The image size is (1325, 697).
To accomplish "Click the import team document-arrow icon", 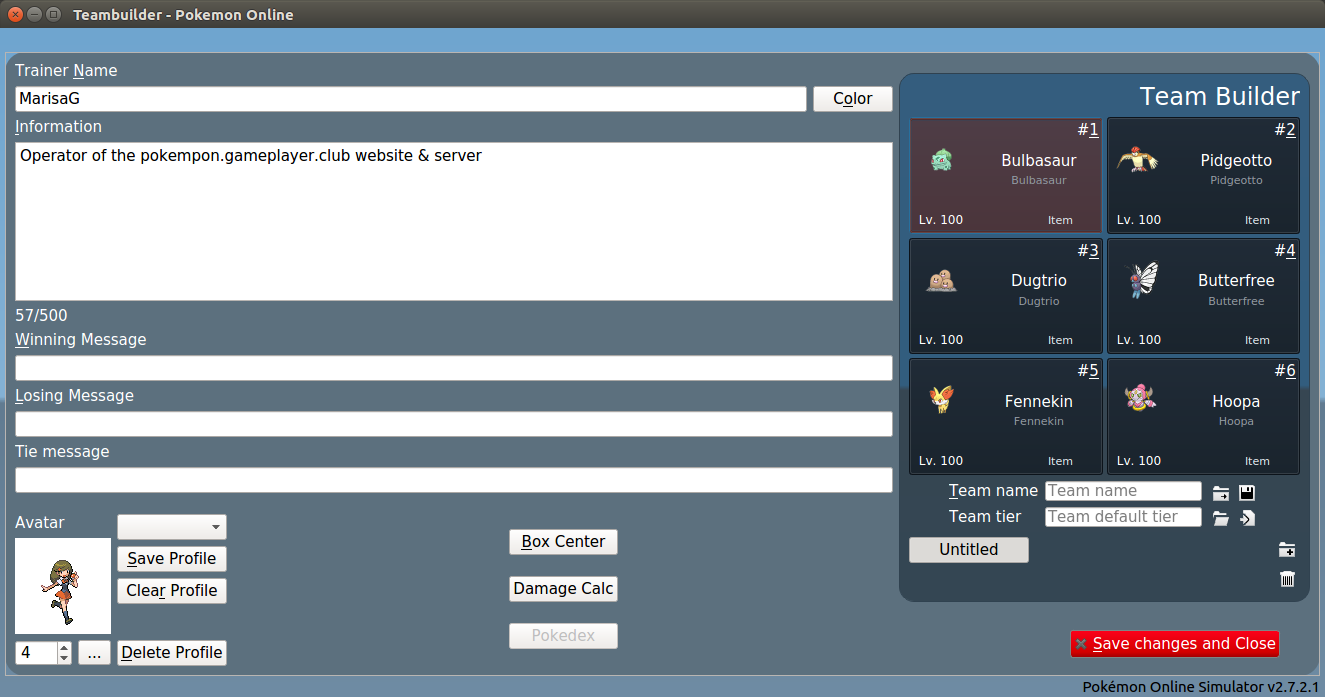I will click(x=1247, y=518).
